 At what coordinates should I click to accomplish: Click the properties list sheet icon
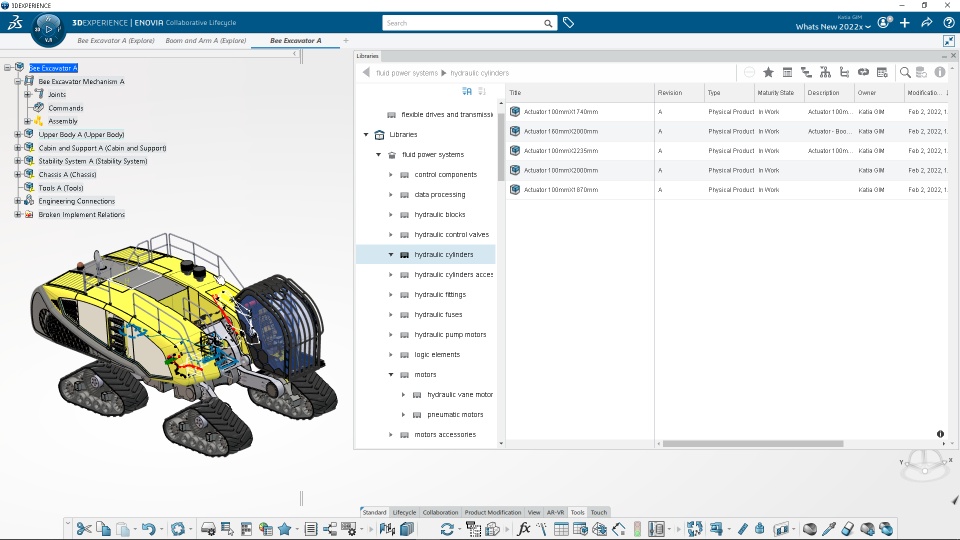(x=310, y=528)
